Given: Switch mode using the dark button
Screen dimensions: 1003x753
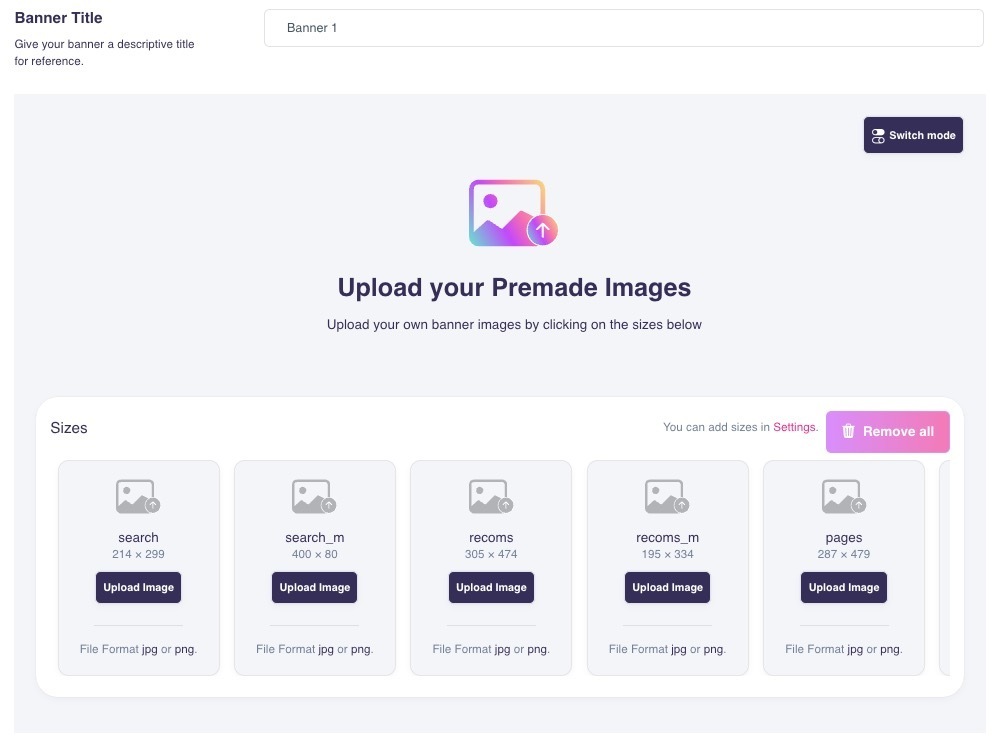Looking at the screenshot, I should point(913,135).
